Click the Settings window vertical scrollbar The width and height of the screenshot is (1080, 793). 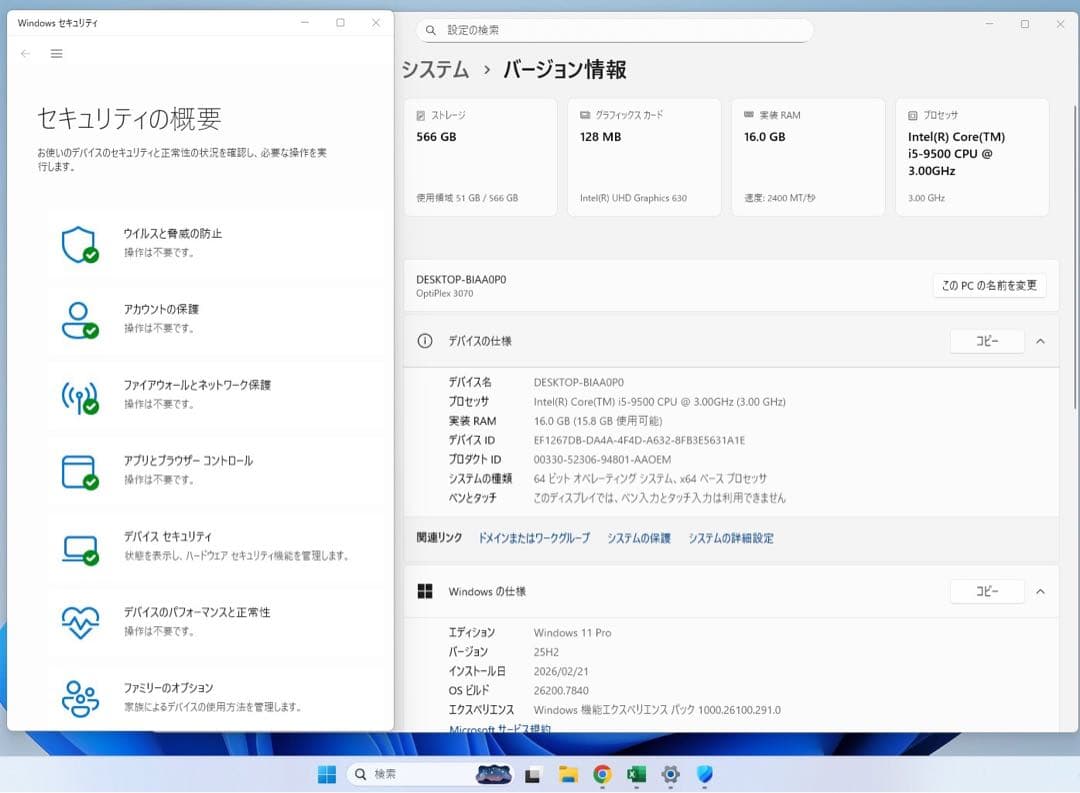coord(1074,257)
